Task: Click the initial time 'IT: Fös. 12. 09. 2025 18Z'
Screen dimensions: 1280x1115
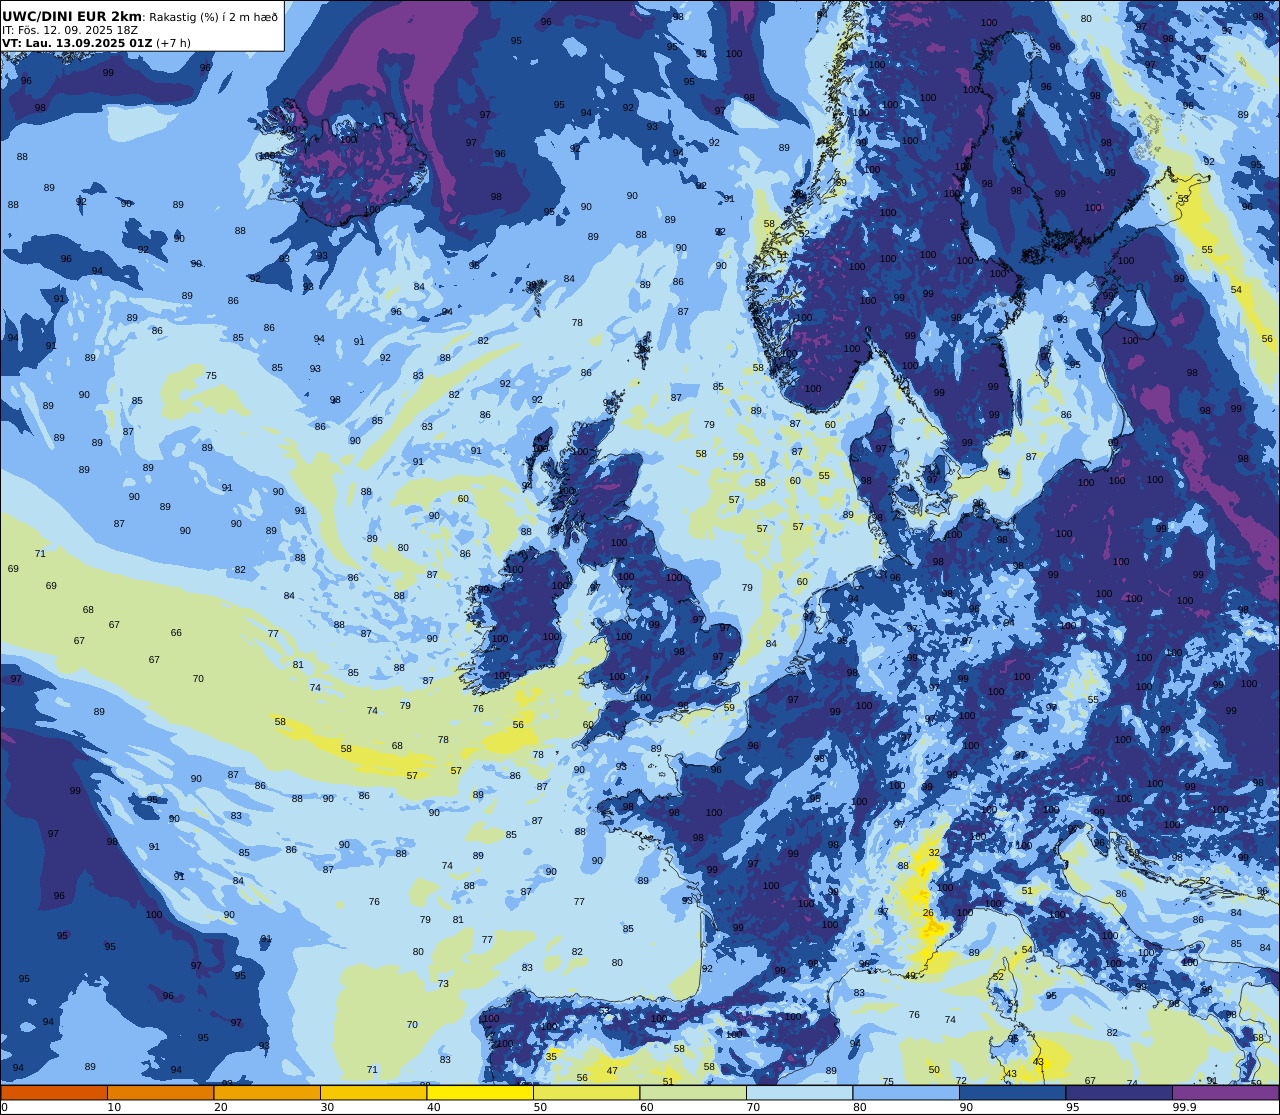Action: [70, 30]
